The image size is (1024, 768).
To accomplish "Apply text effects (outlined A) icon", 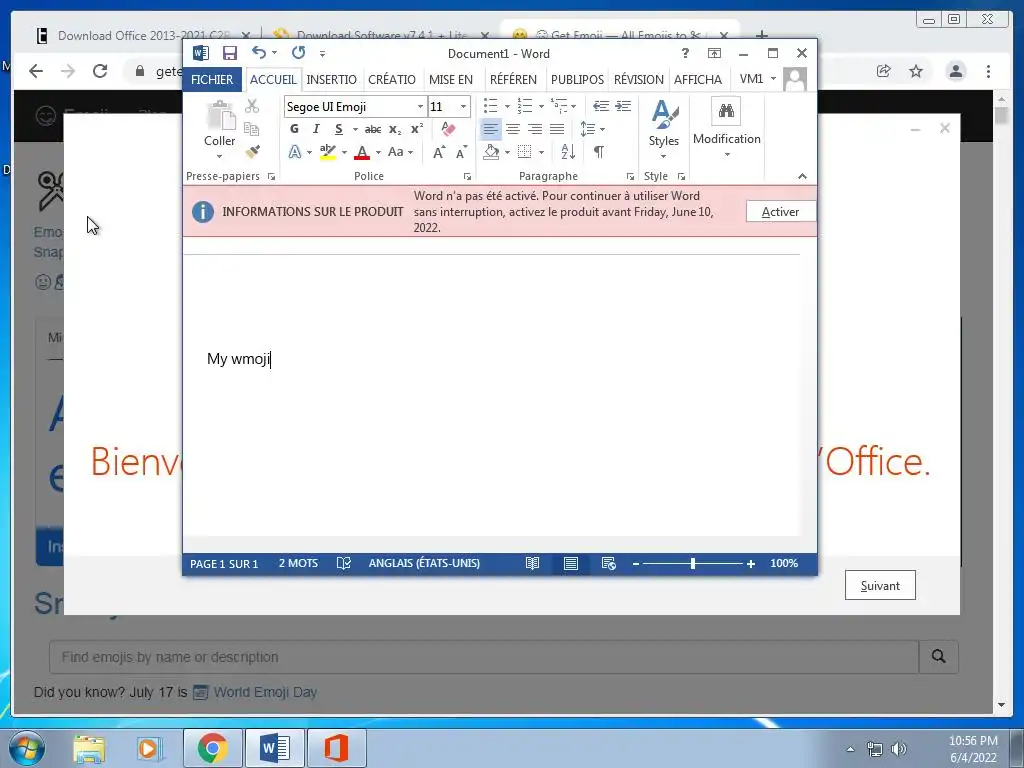I will 295,152.
